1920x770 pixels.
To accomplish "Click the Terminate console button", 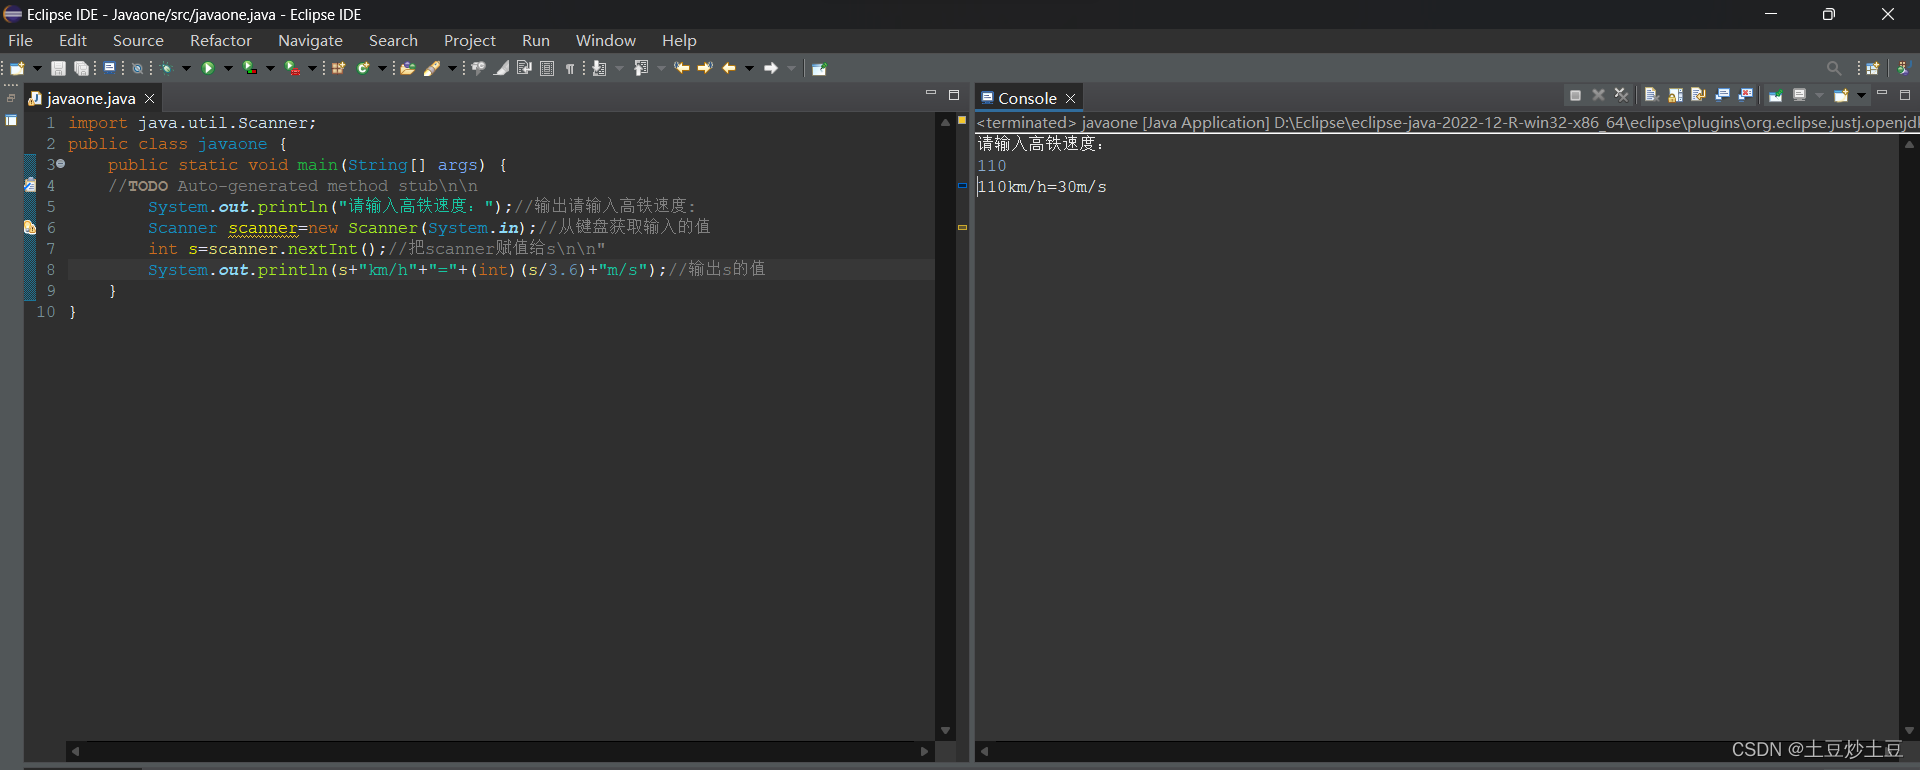I will (x=1575, y=95).
